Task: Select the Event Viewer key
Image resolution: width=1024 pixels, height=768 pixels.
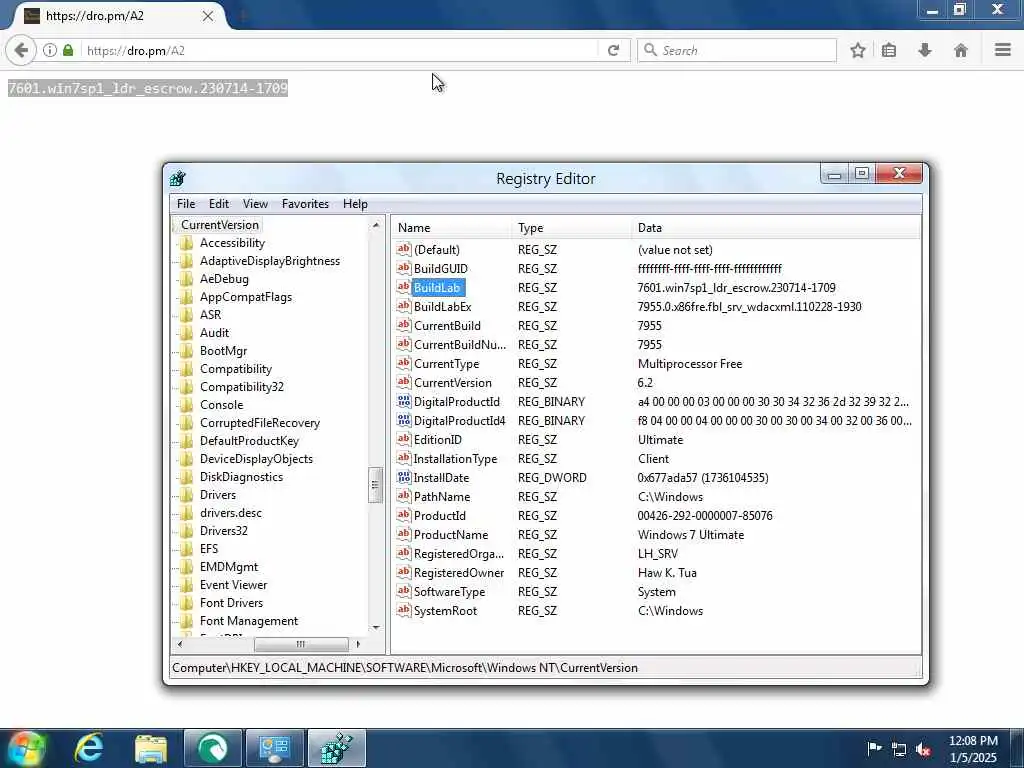Action: click(233, 585)
